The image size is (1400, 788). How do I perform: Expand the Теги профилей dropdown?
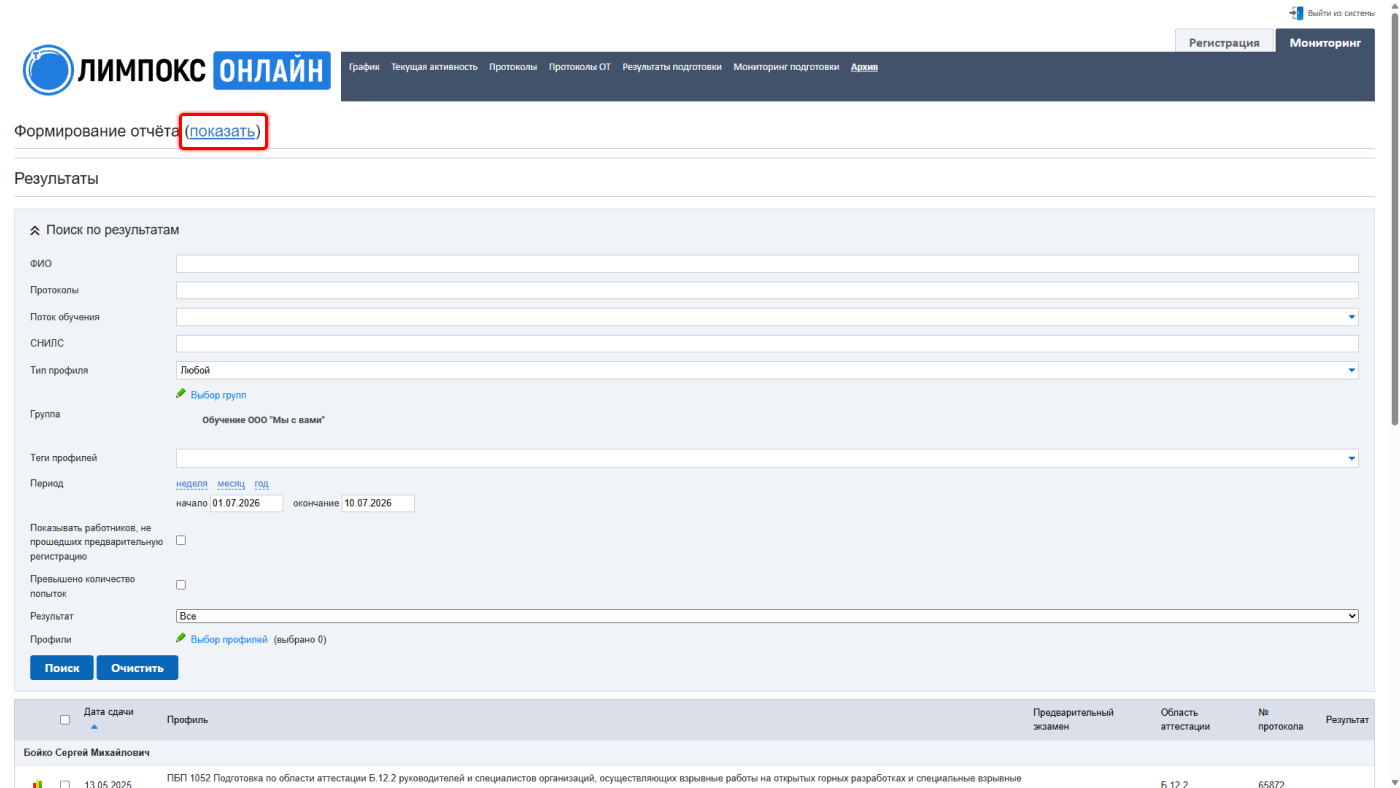[x=767, y=458]
